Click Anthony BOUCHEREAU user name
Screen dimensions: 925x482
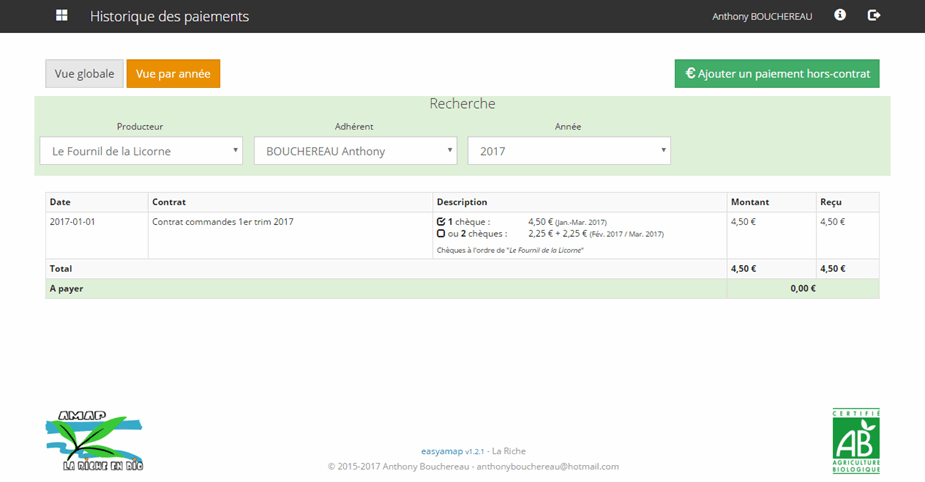(762, 16)
